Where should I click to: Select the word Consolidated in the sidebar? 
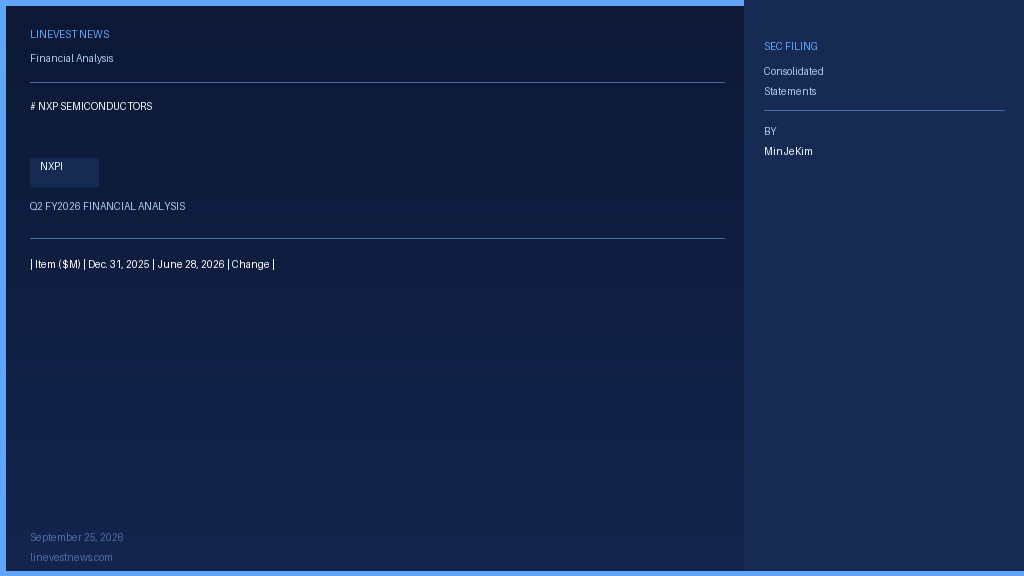[793, 72]
